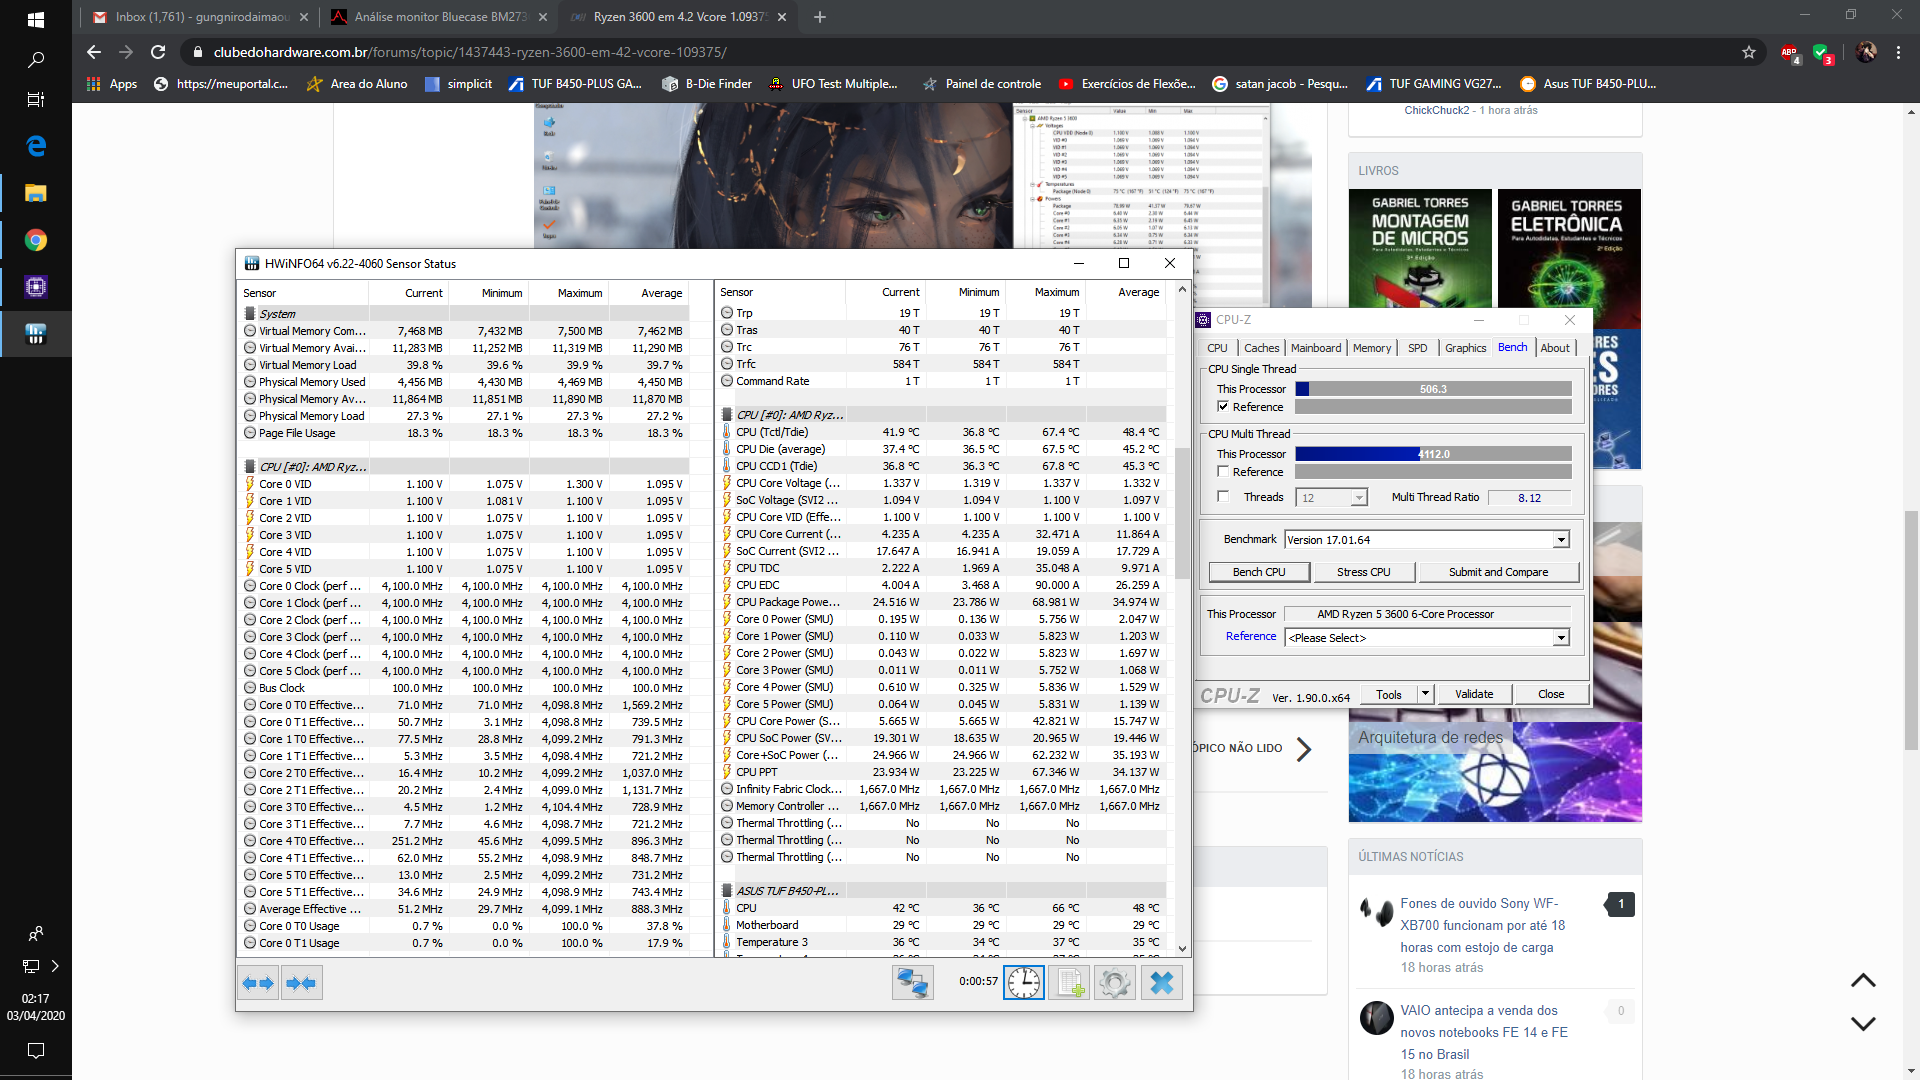Open Windows search from taskbar
Image resolution: width=1920 pixels, height=1080 pixels.
36,60
